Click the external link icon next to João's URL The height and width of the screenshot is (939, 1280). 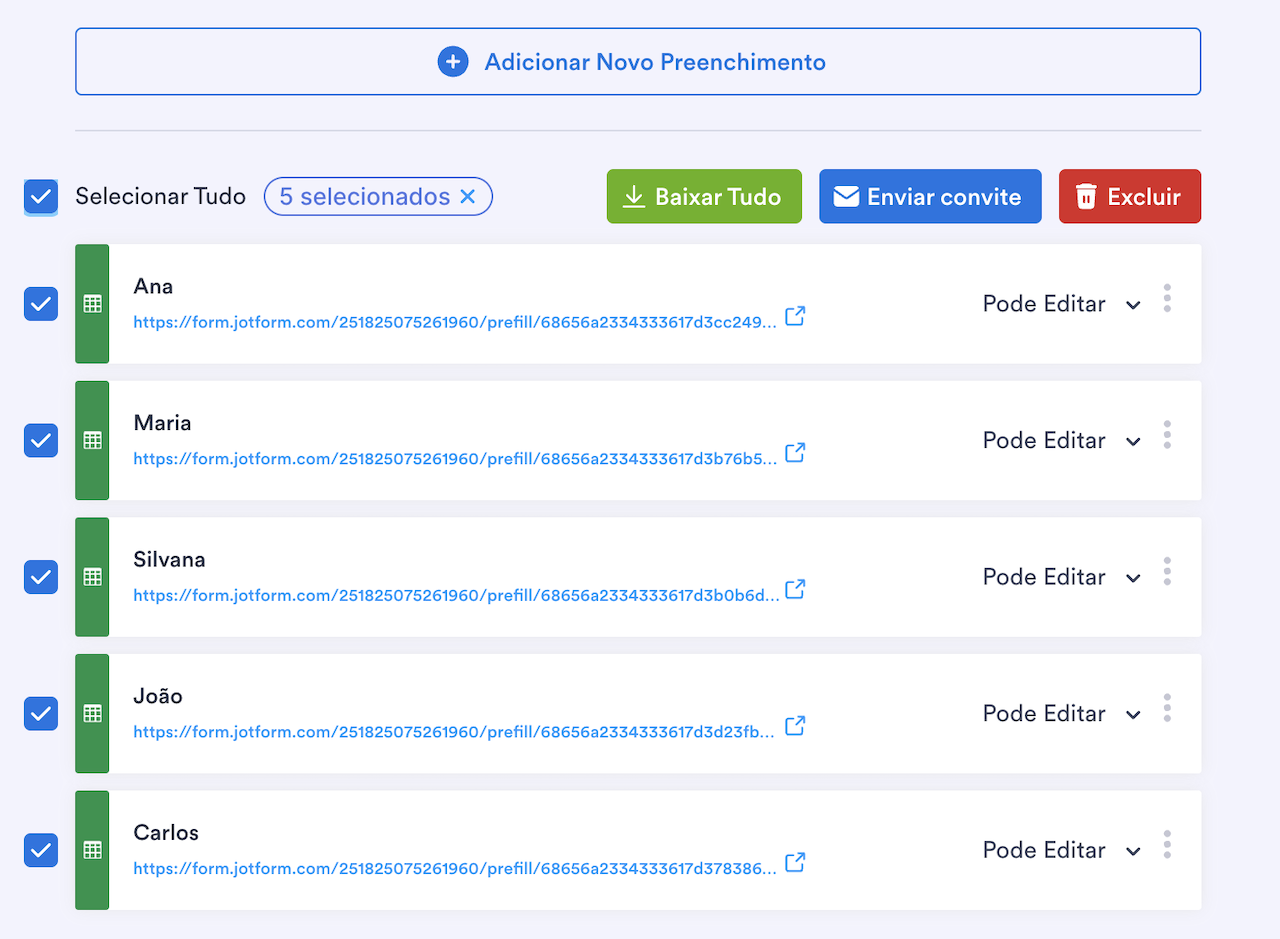(795, 726)
